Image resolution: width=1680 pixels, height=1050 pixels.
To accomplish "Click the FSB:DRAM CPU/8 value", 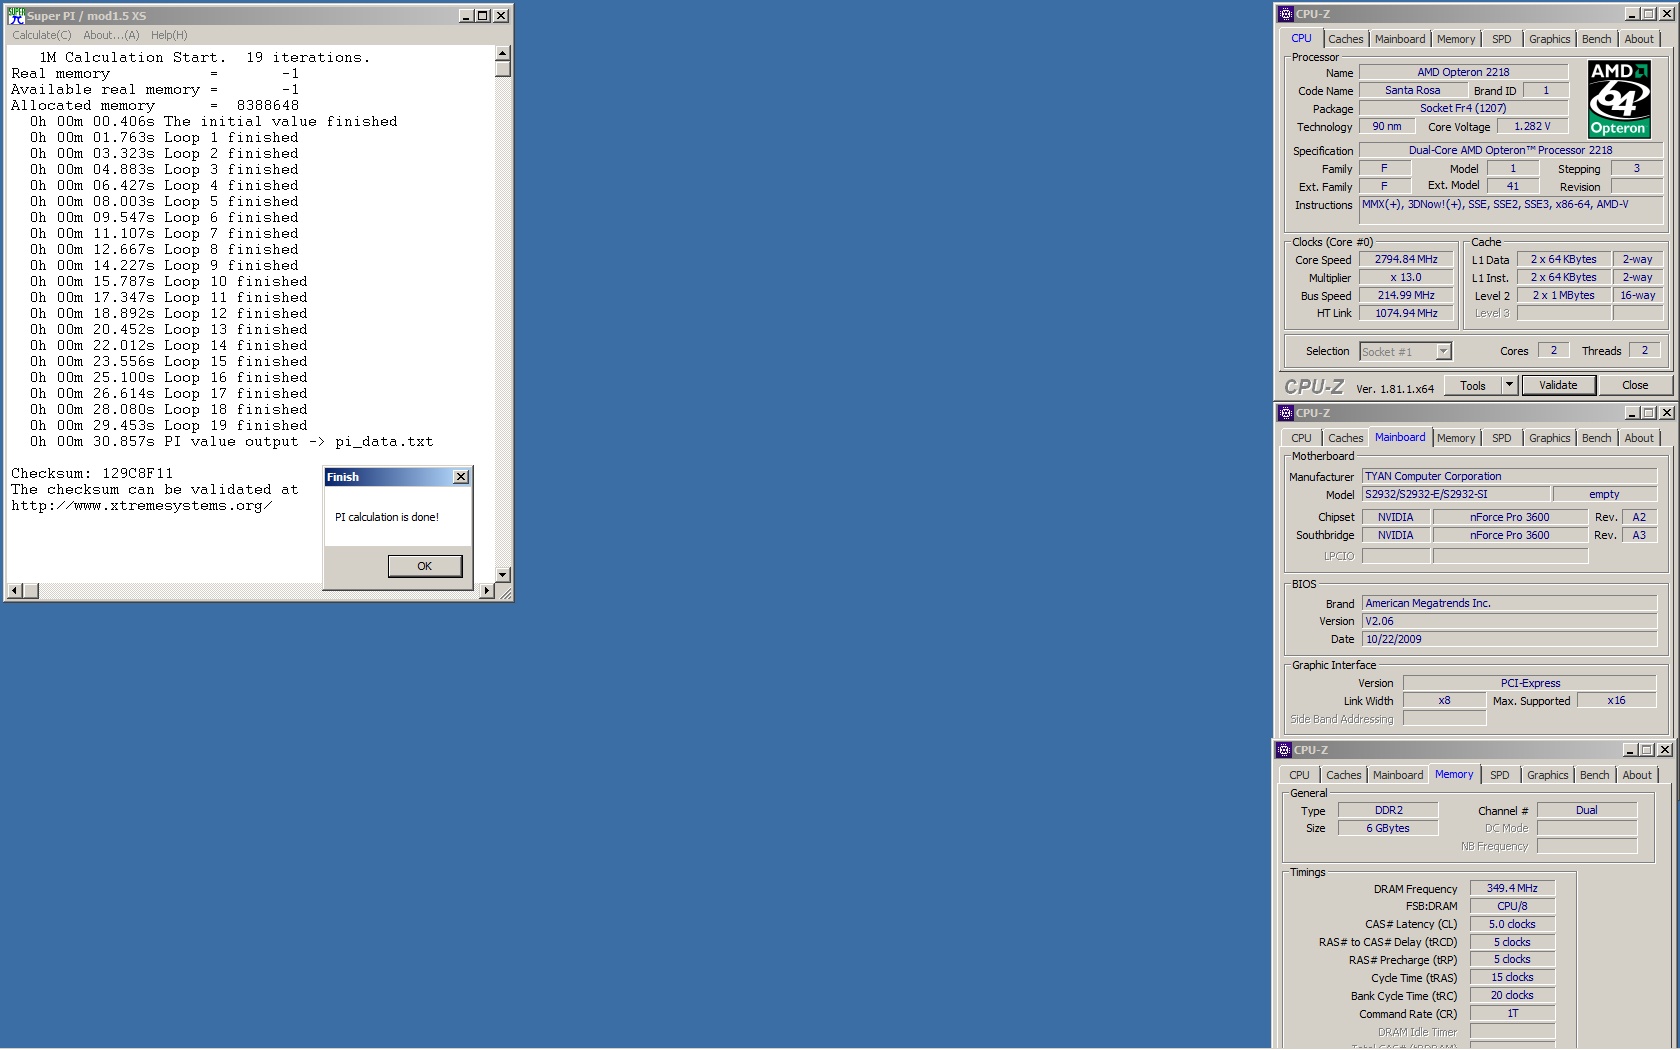I will point(1512,906).
